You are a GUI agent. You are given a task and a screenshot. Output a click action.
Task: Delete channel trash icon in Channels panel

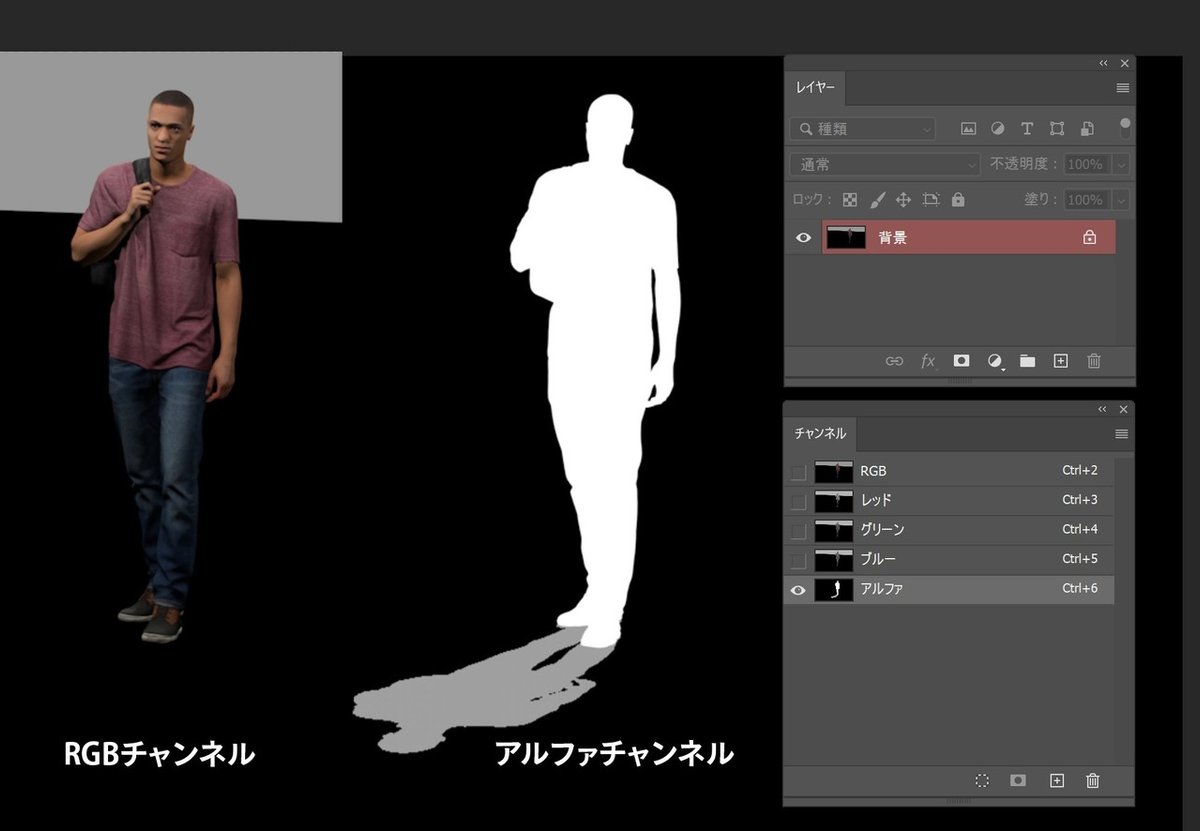[x=1093, y=781]
